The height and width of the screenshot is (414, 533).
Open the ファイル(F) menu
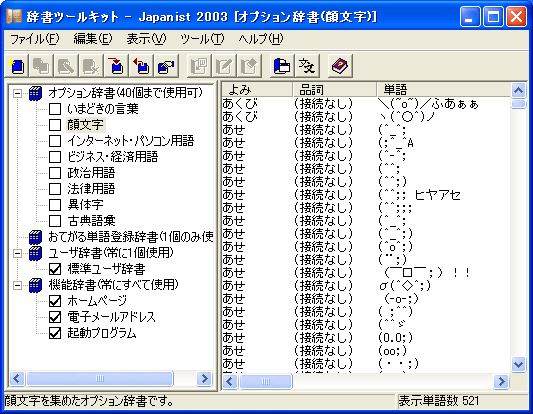[34, 39]
